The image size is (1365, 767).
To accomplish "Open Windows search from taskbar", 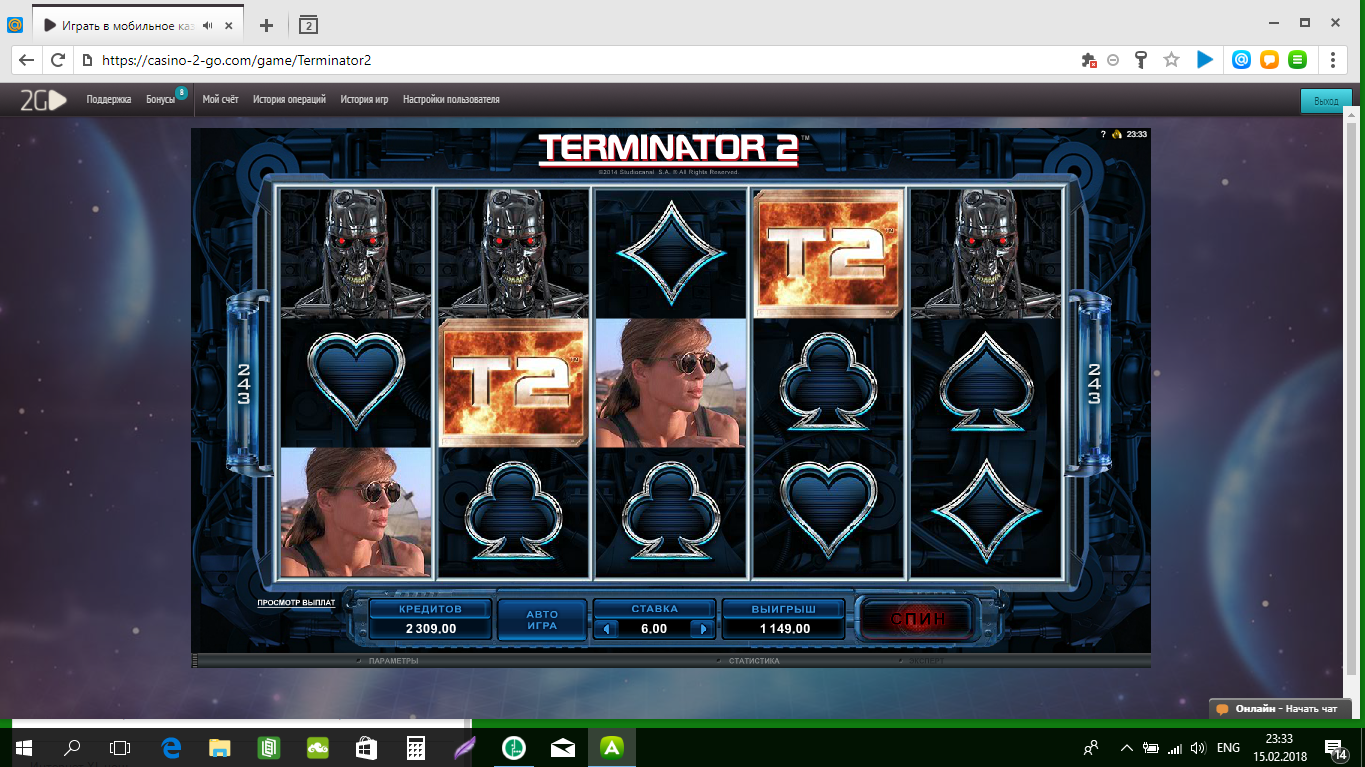I will point(72,747).
